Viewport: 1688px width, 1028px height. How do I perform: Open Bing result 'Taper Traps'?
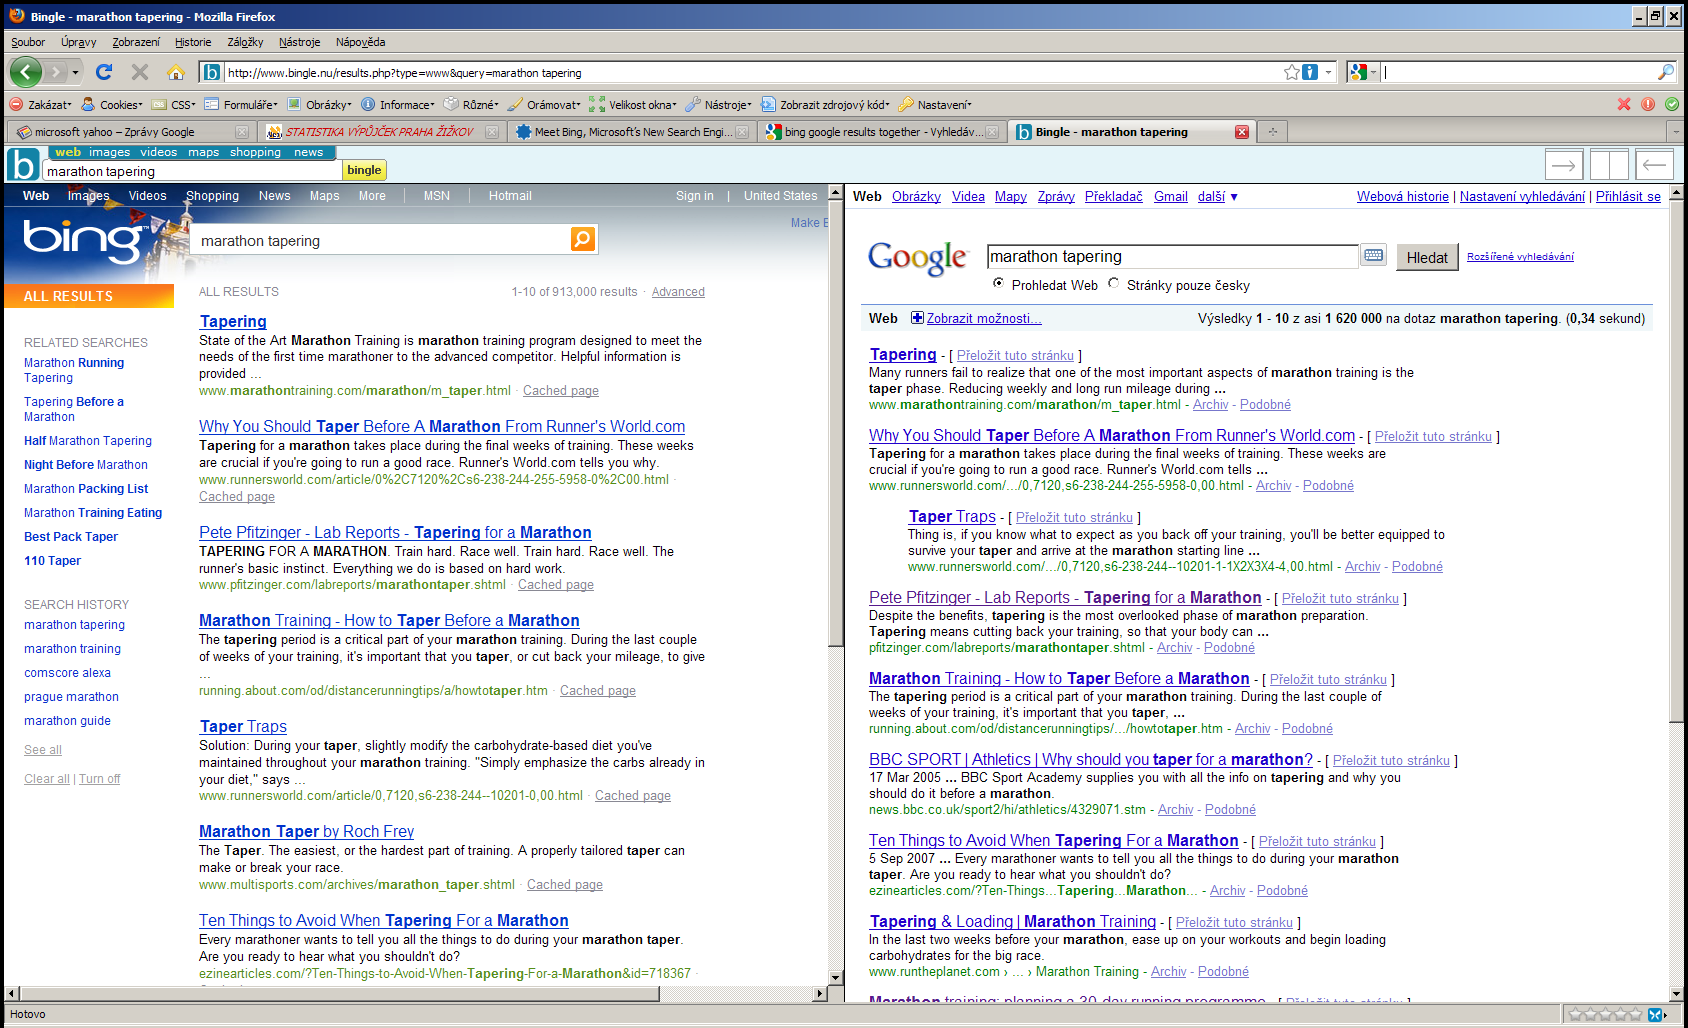point(243,726)
